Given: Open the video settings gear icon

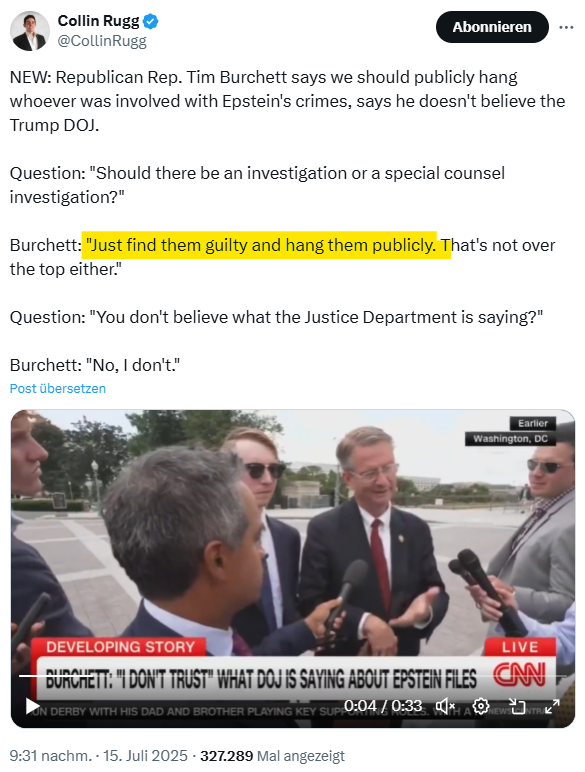Looking at the screenshot, I should pos(481,707).
